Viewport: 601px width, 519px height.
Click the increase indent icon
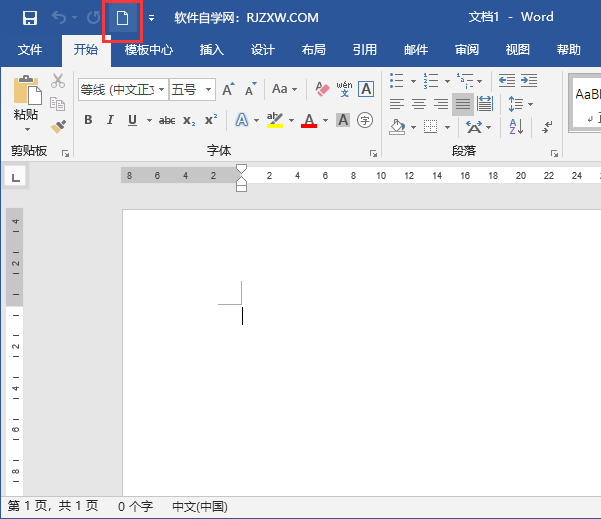tap(529, 80)
